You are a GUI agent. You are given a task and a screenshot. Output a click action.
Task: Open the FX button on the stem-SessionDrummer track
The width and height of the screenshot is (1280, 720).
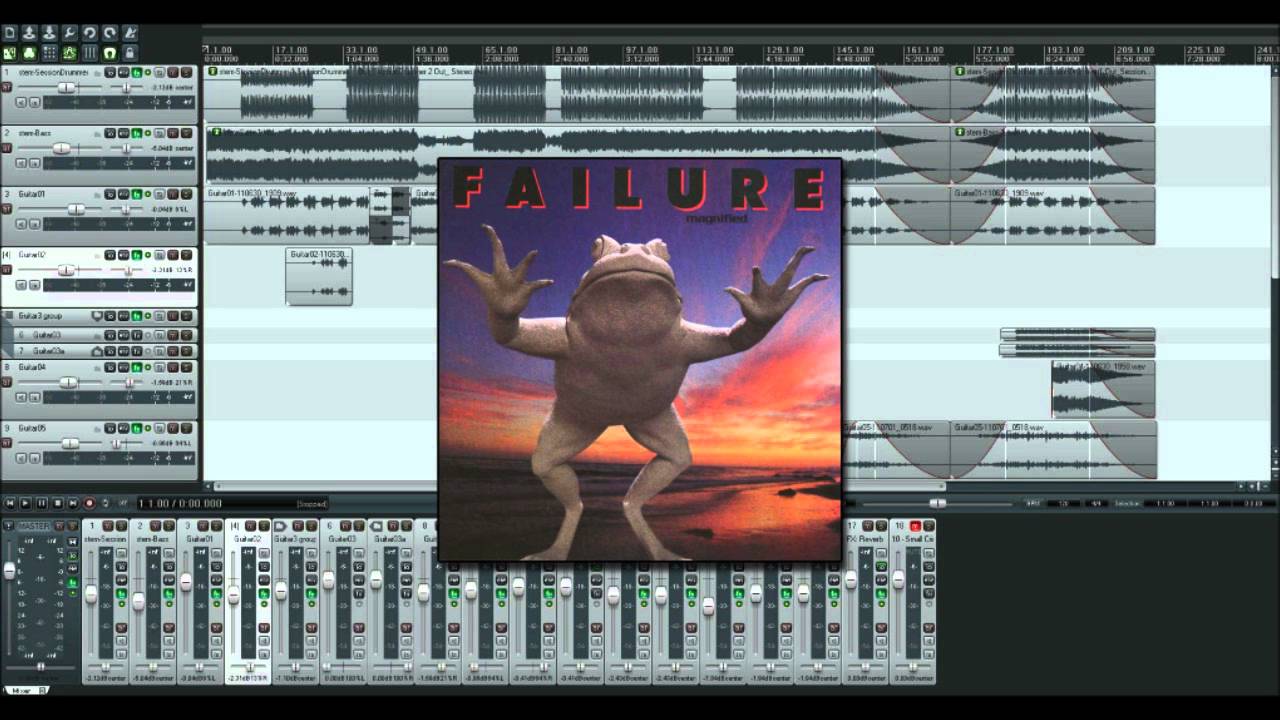[x=136, y=73]
